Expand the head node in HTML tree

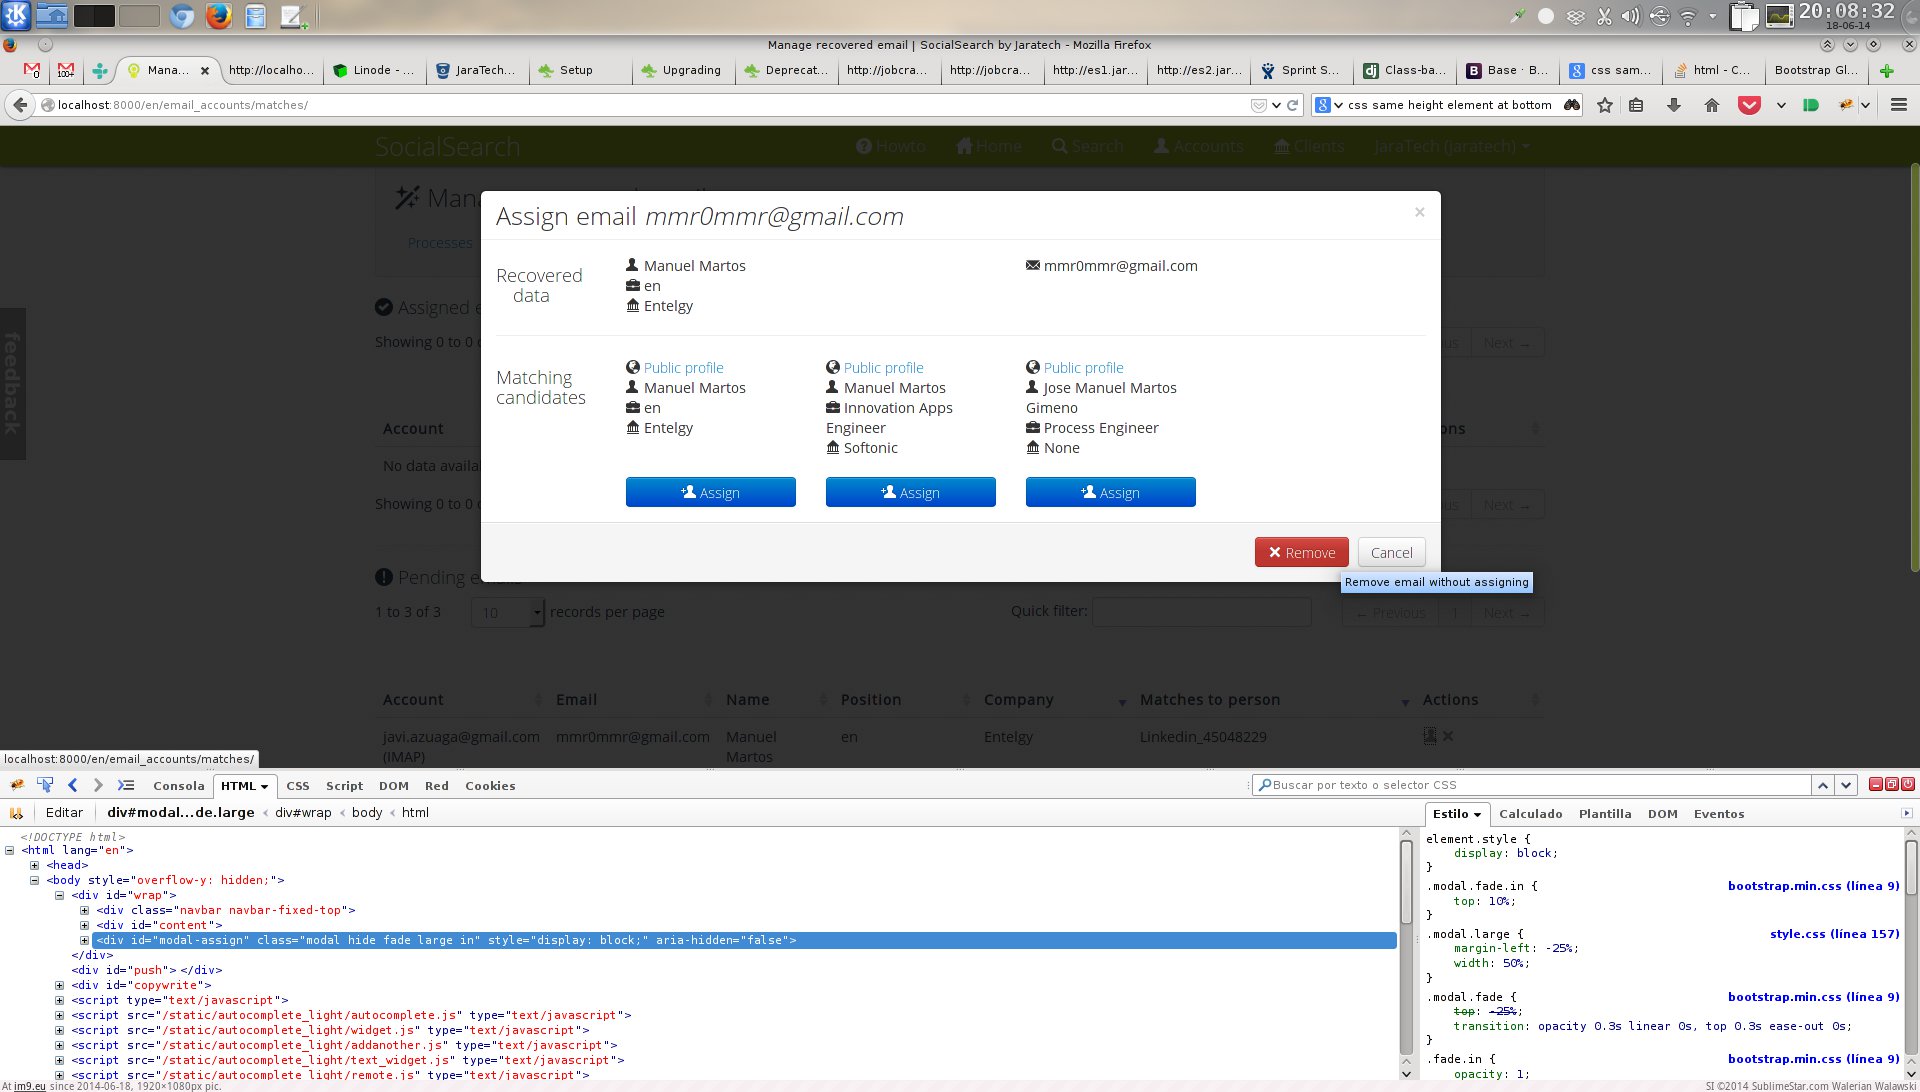[34, 866]
